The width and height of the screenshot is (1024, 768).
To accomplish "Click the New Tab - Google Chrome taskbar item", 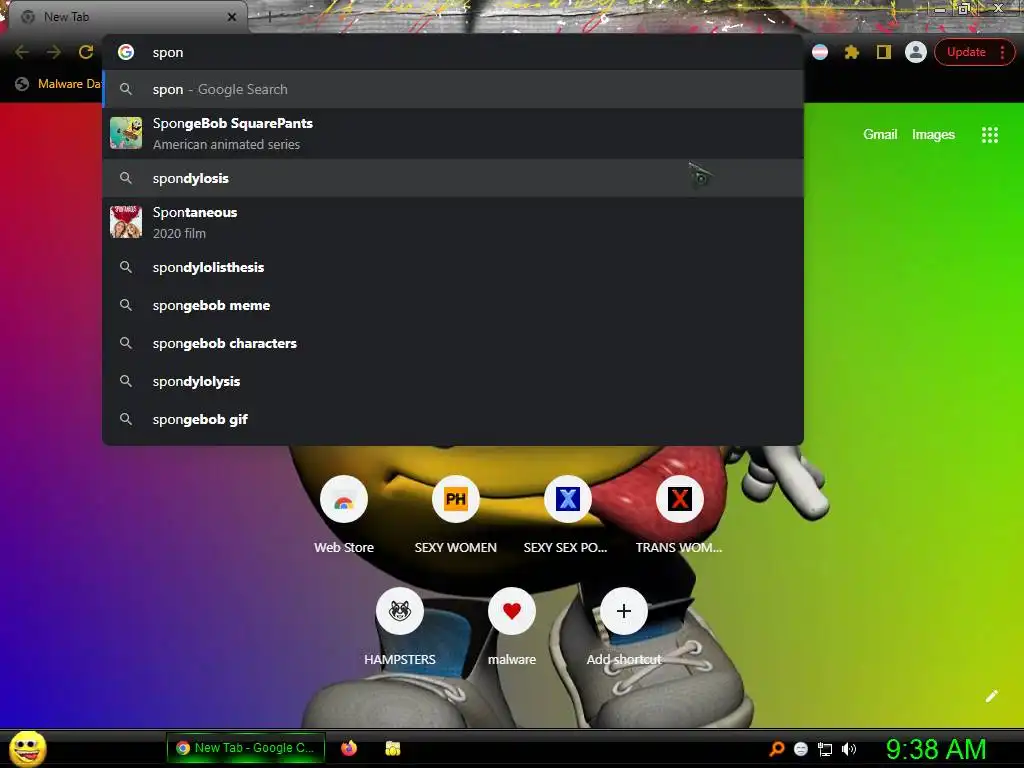I will tap(246, 748).
